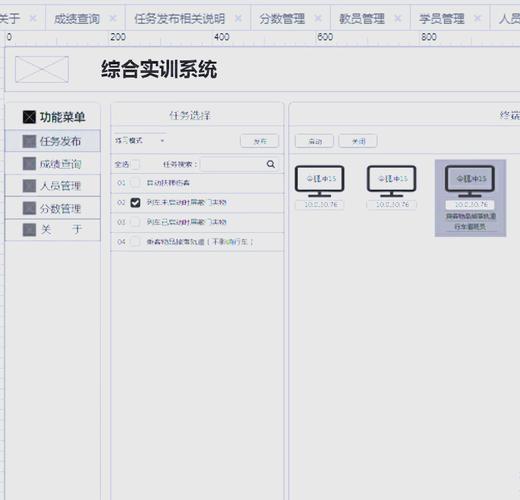Open 人员管理 from the left function menu
This screenshot has width=520, height=500.
pyautogui.click(x=53, y=186)
